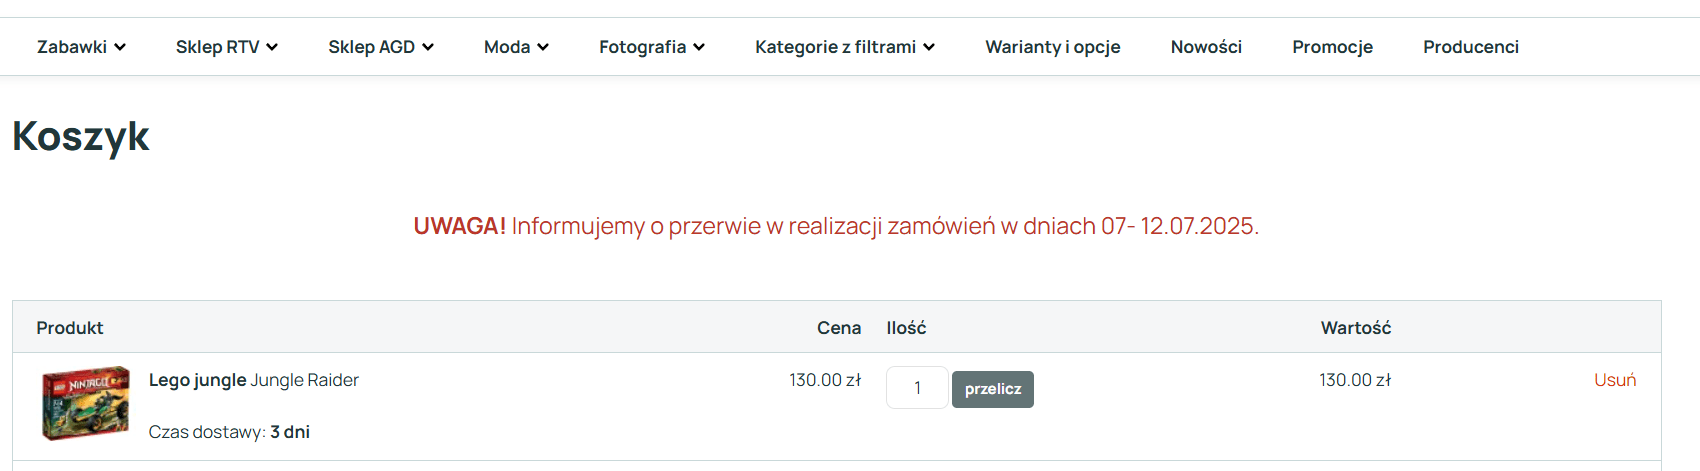Open the Sklep RTV dropdown arrow
This screenshot has width=1700, height=471.
point(272,47)
